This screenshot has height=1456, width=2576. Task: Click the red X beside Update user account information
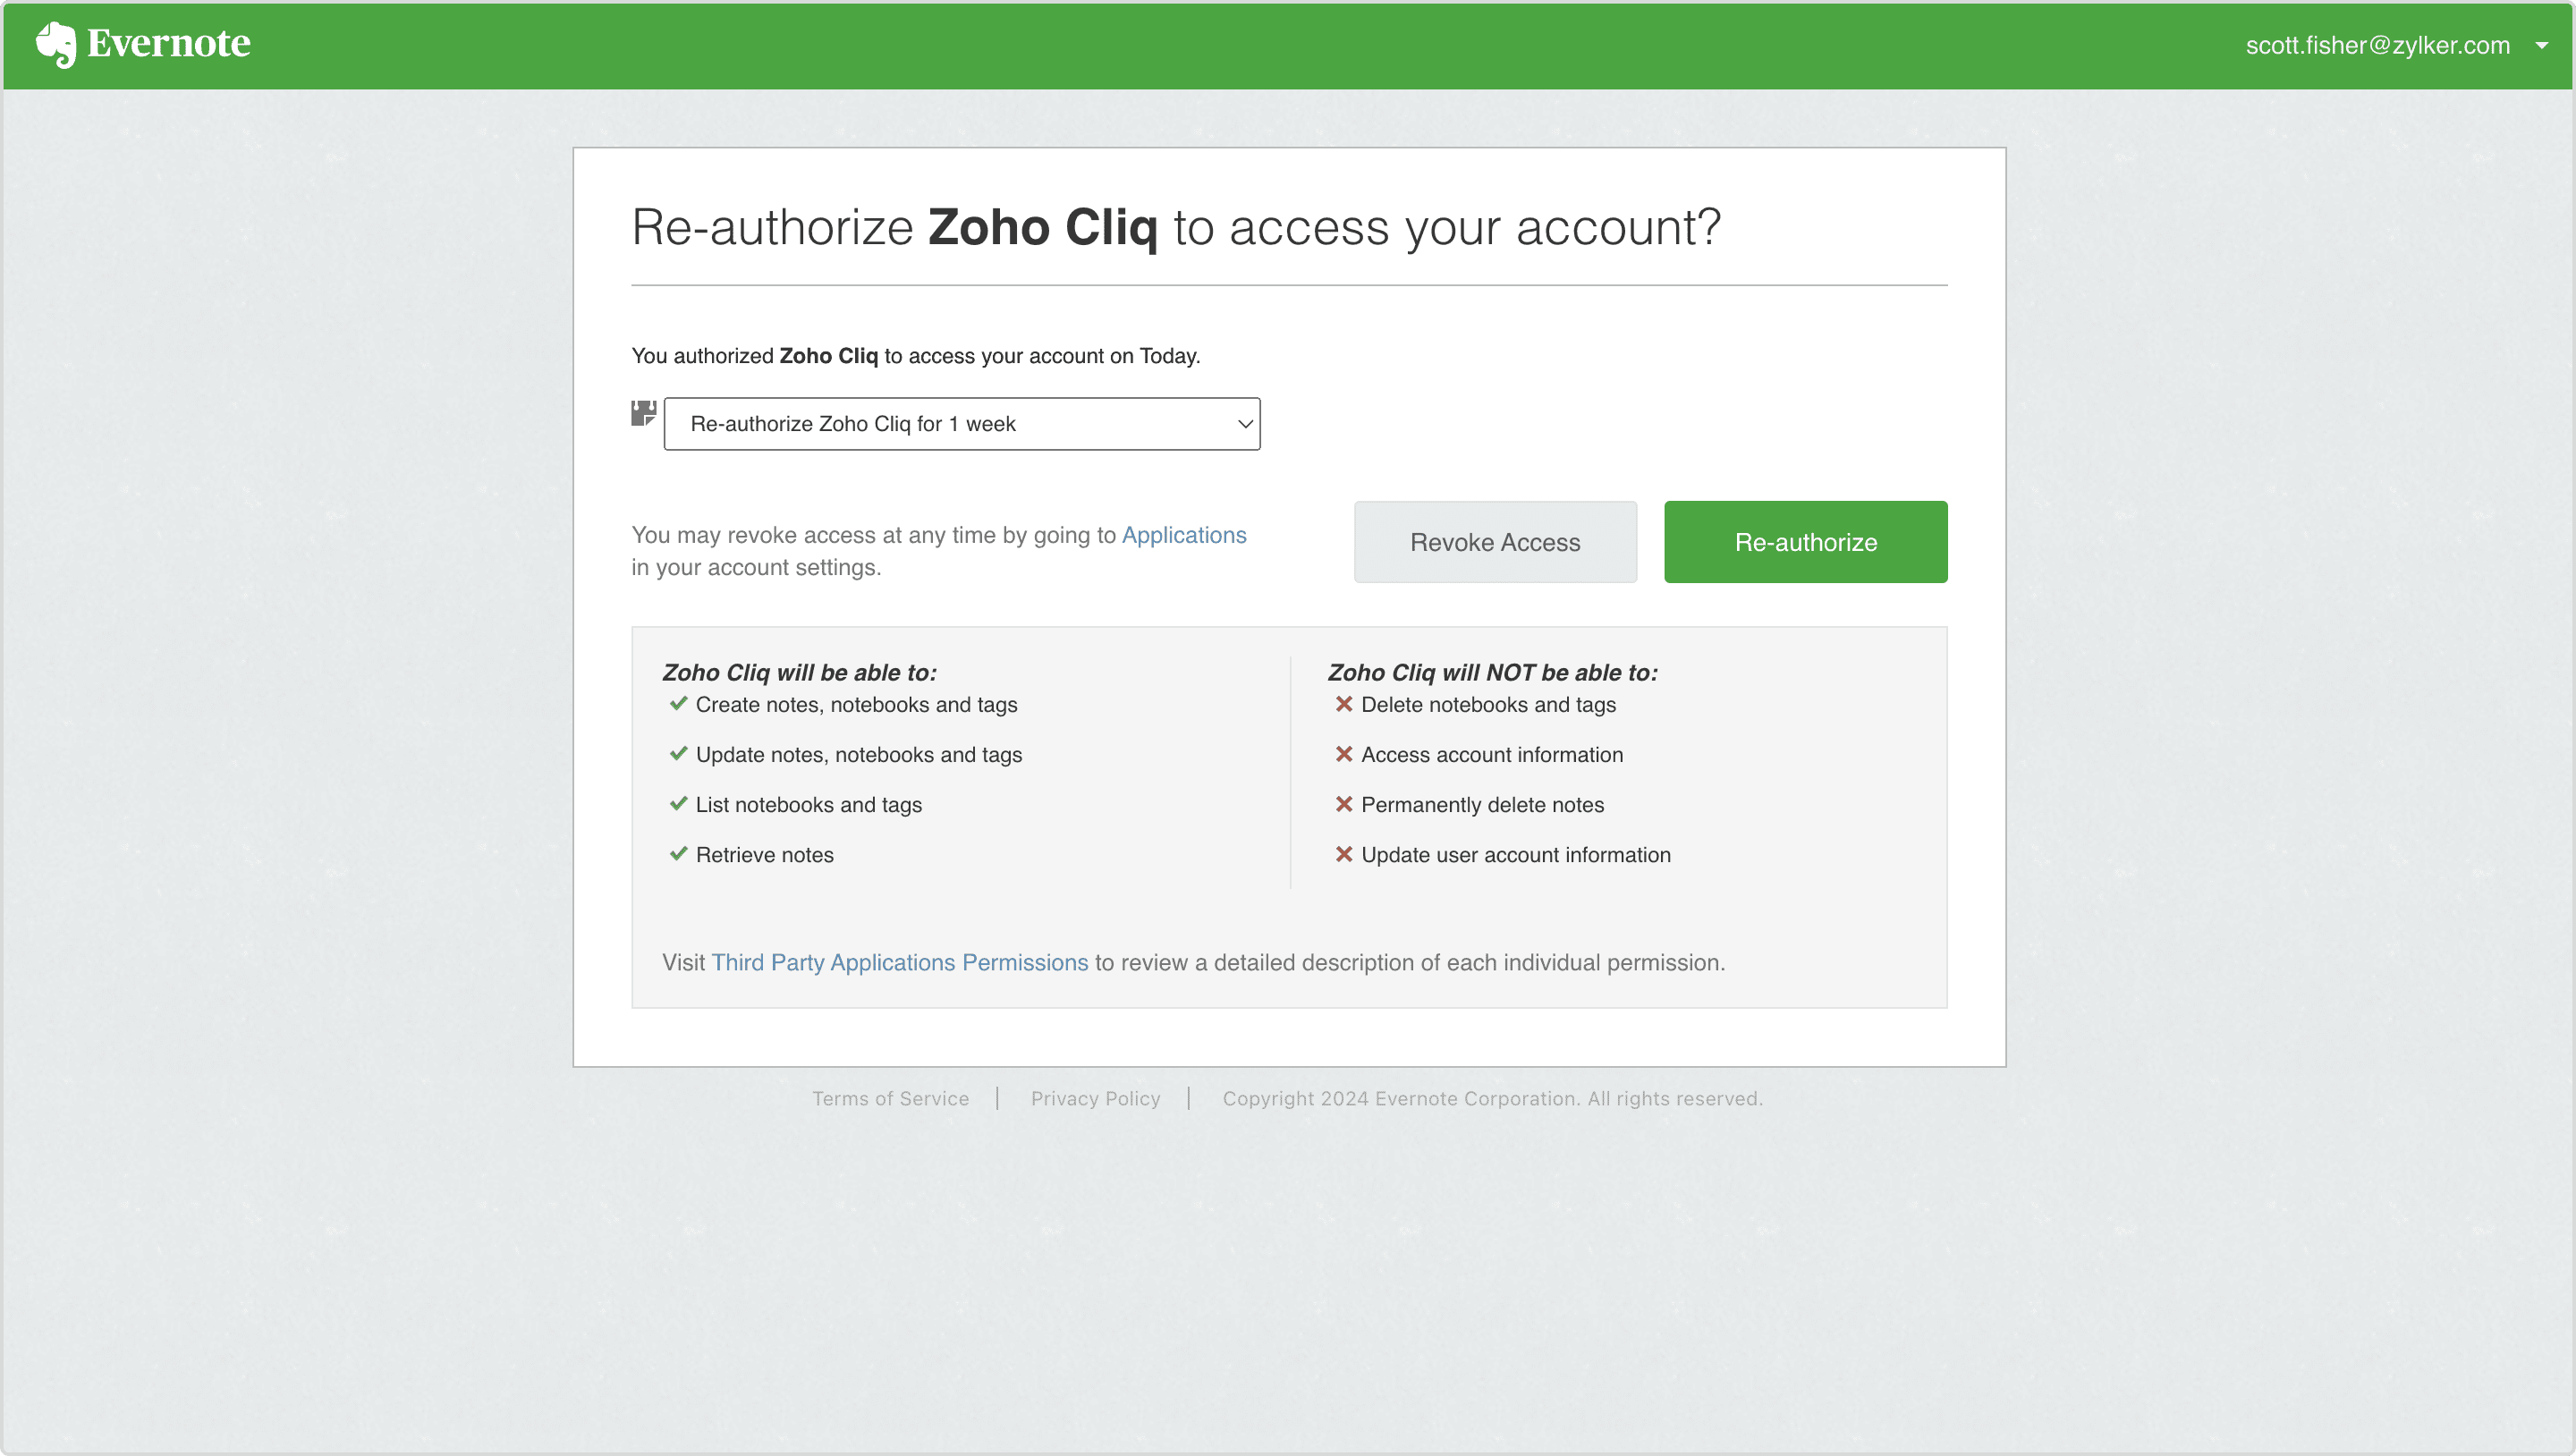click(1343, 854)
